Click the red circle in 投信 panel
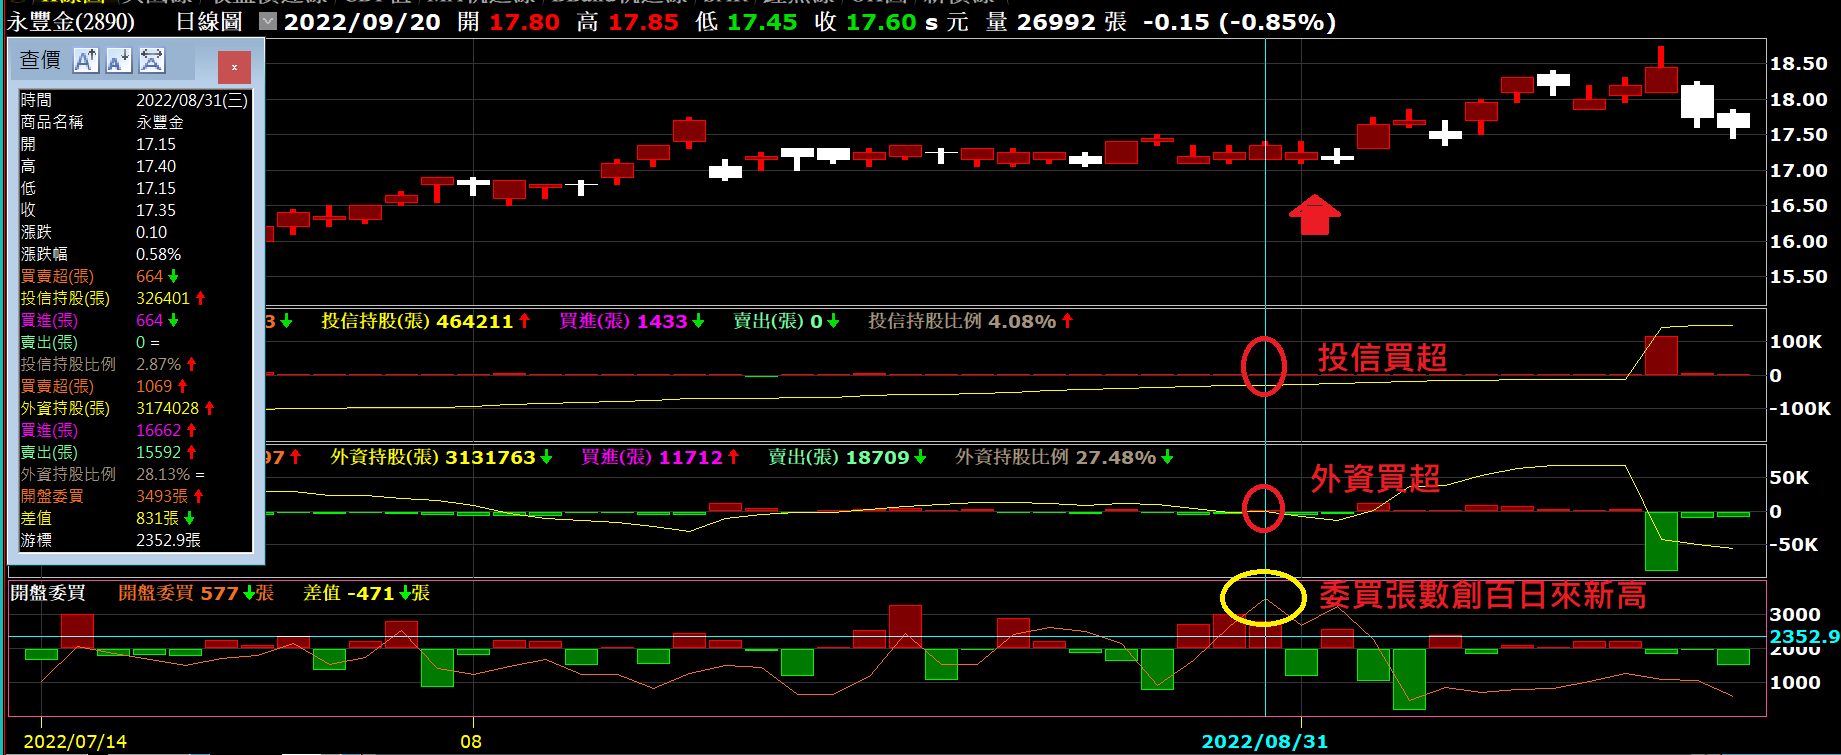 coord(1263,366)
